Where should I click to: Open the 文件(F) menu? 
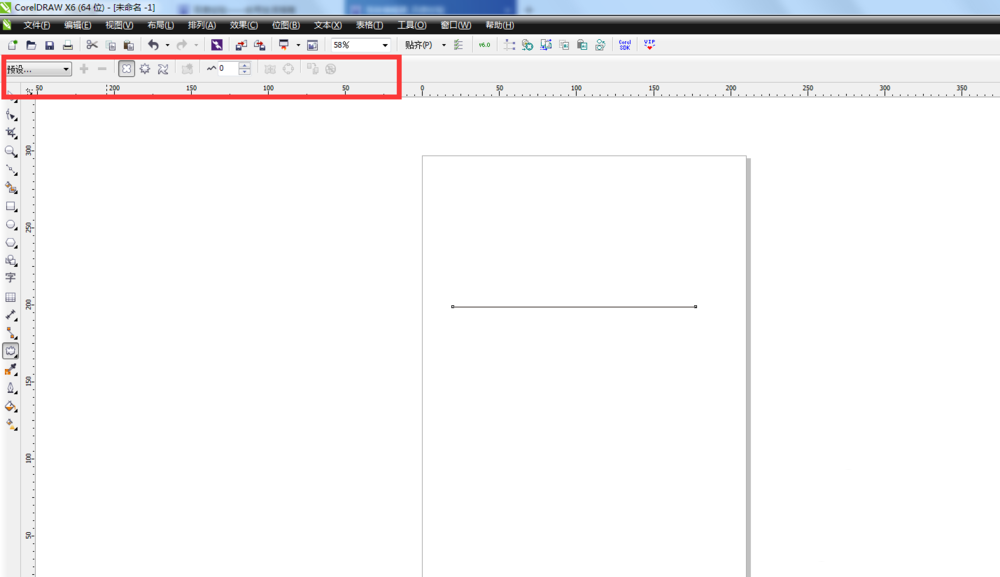(x=36, y=25)
